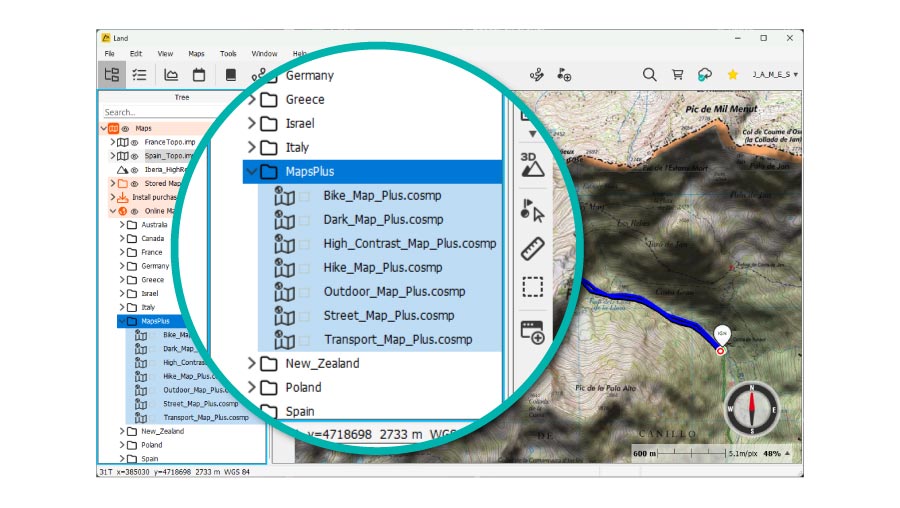Click the Tree panel header

(182, 98)
